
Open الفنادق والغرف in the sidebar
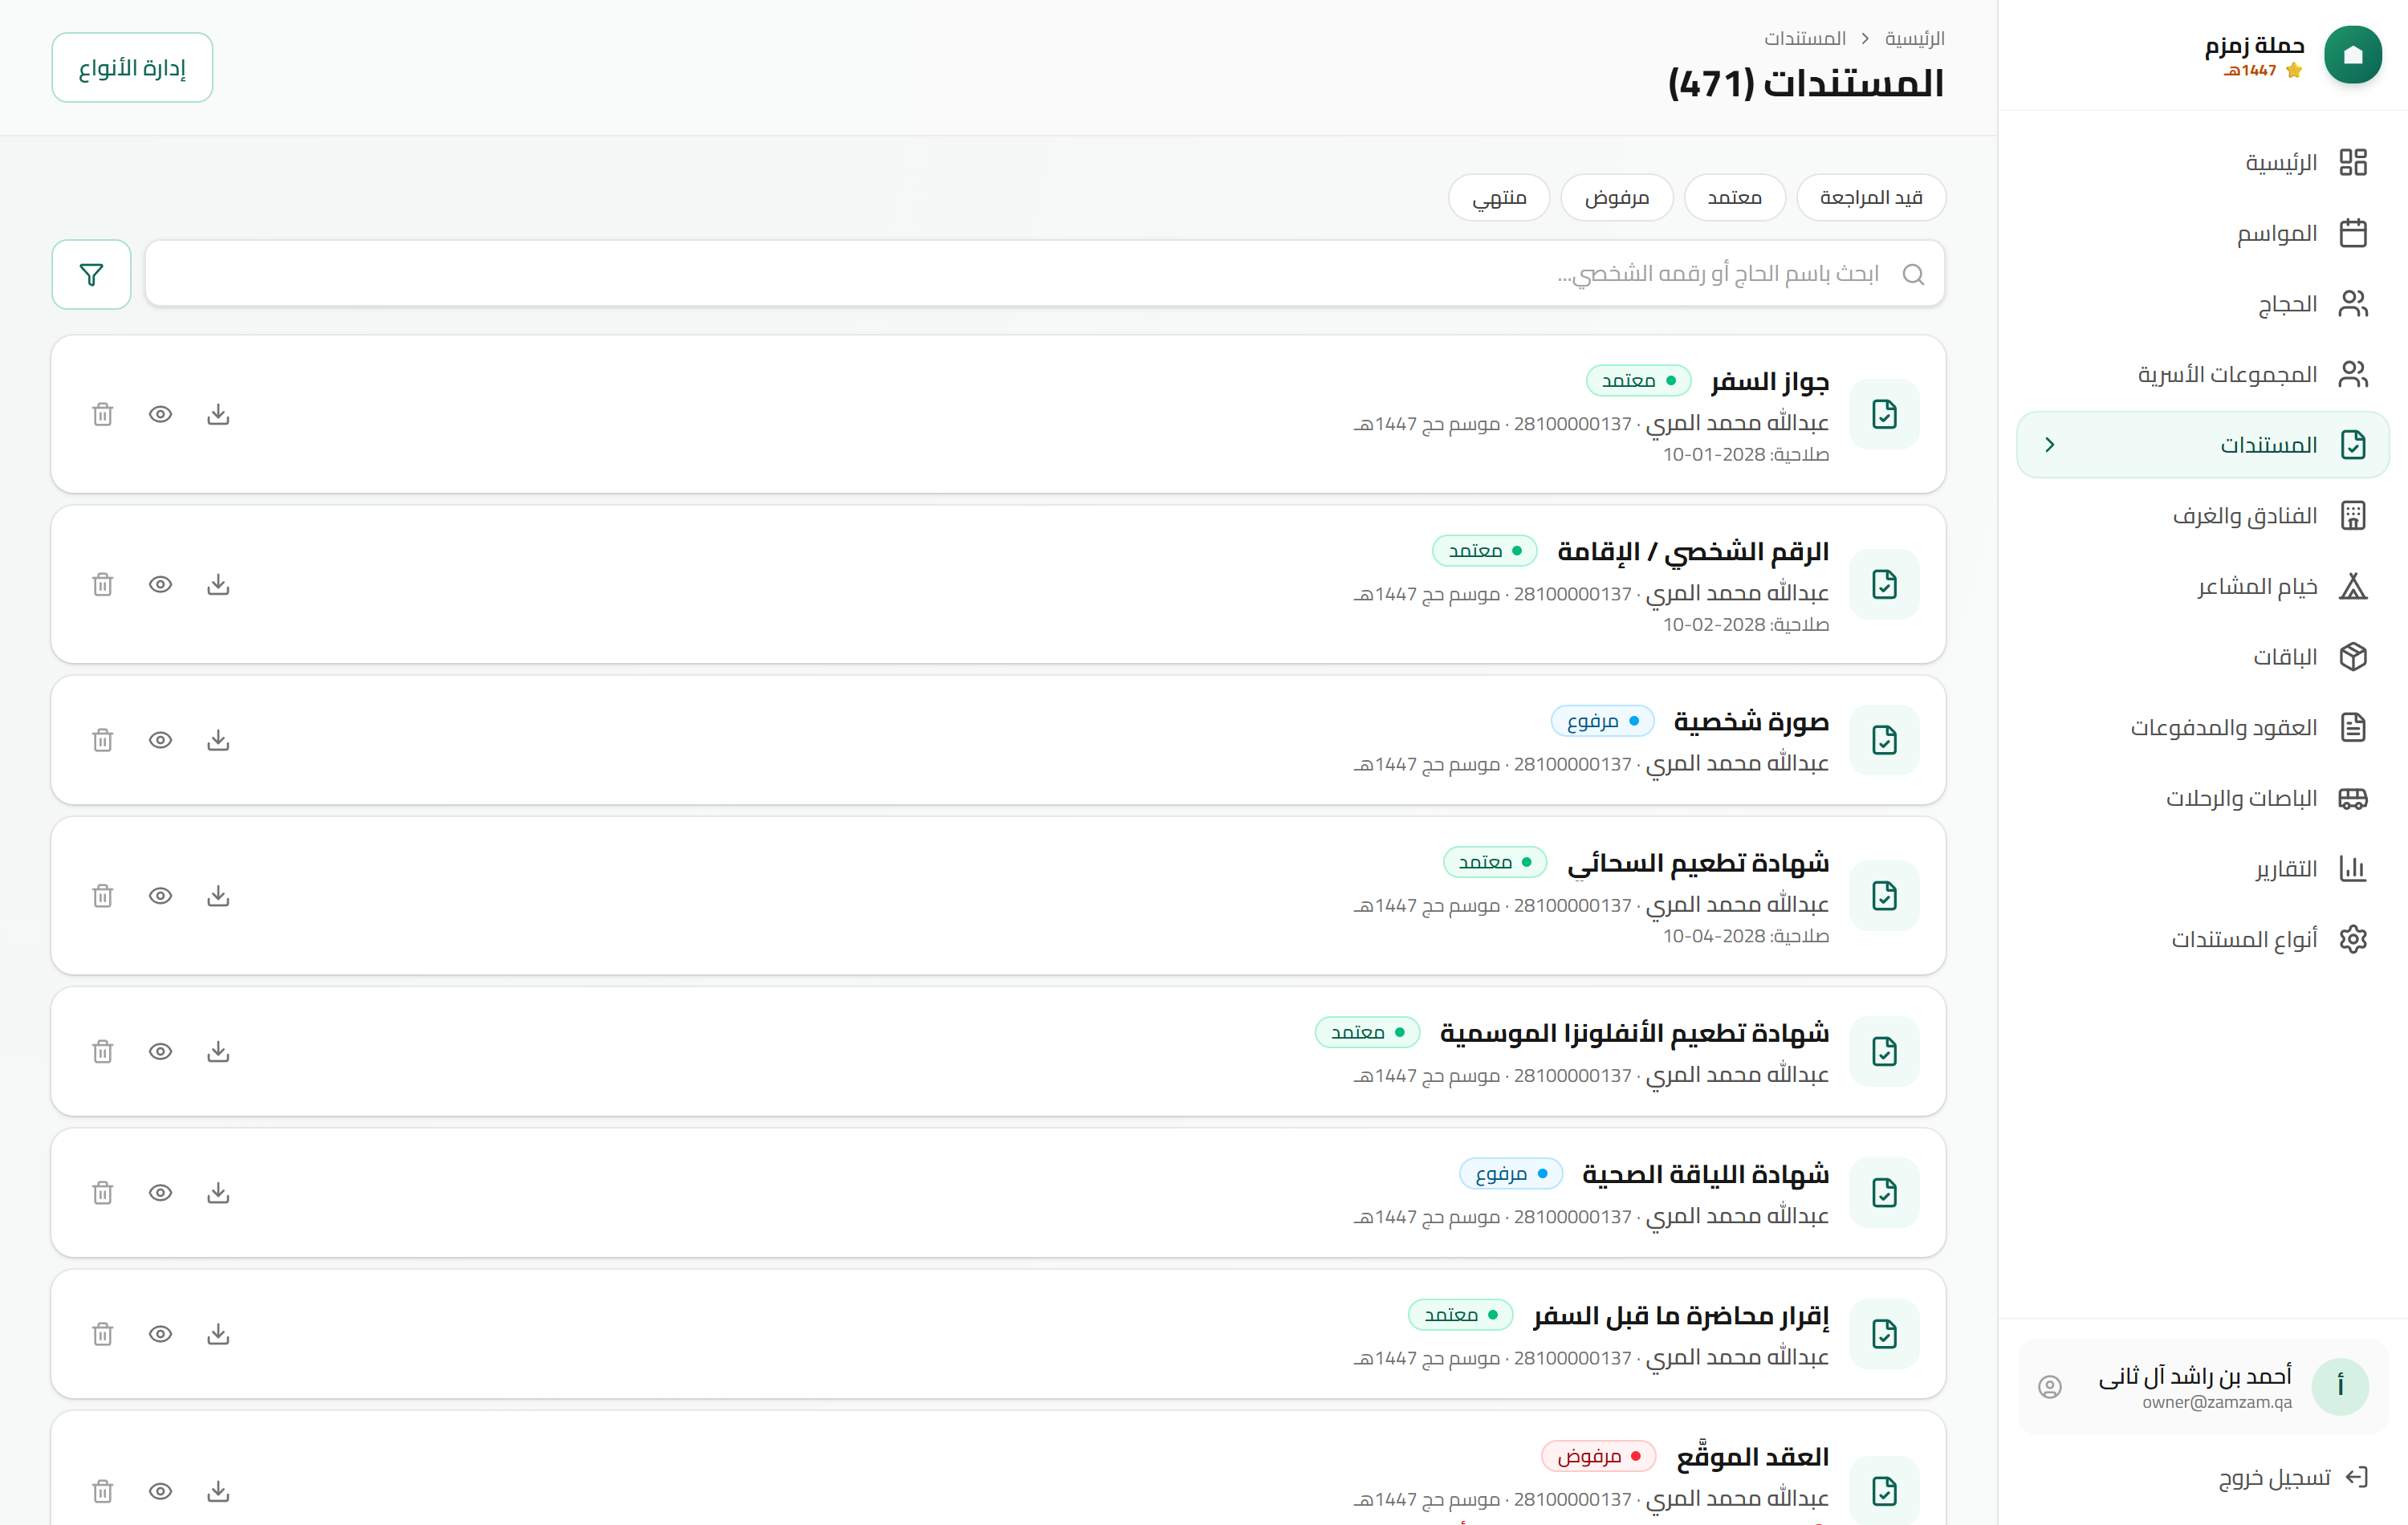pos(2203,515)
